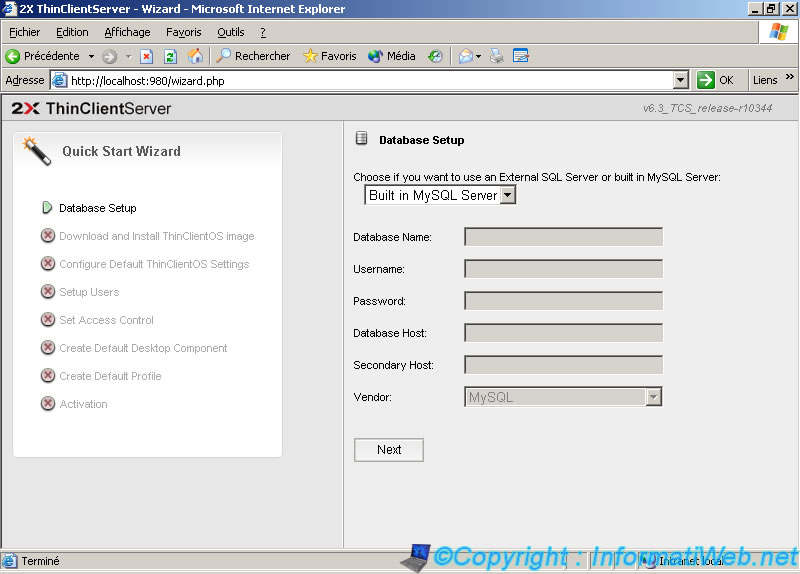This screenshot has width=800, height=574.
Task: Click the Terminé status bar text
Action: pyautogui.click(x=40, y=561)
